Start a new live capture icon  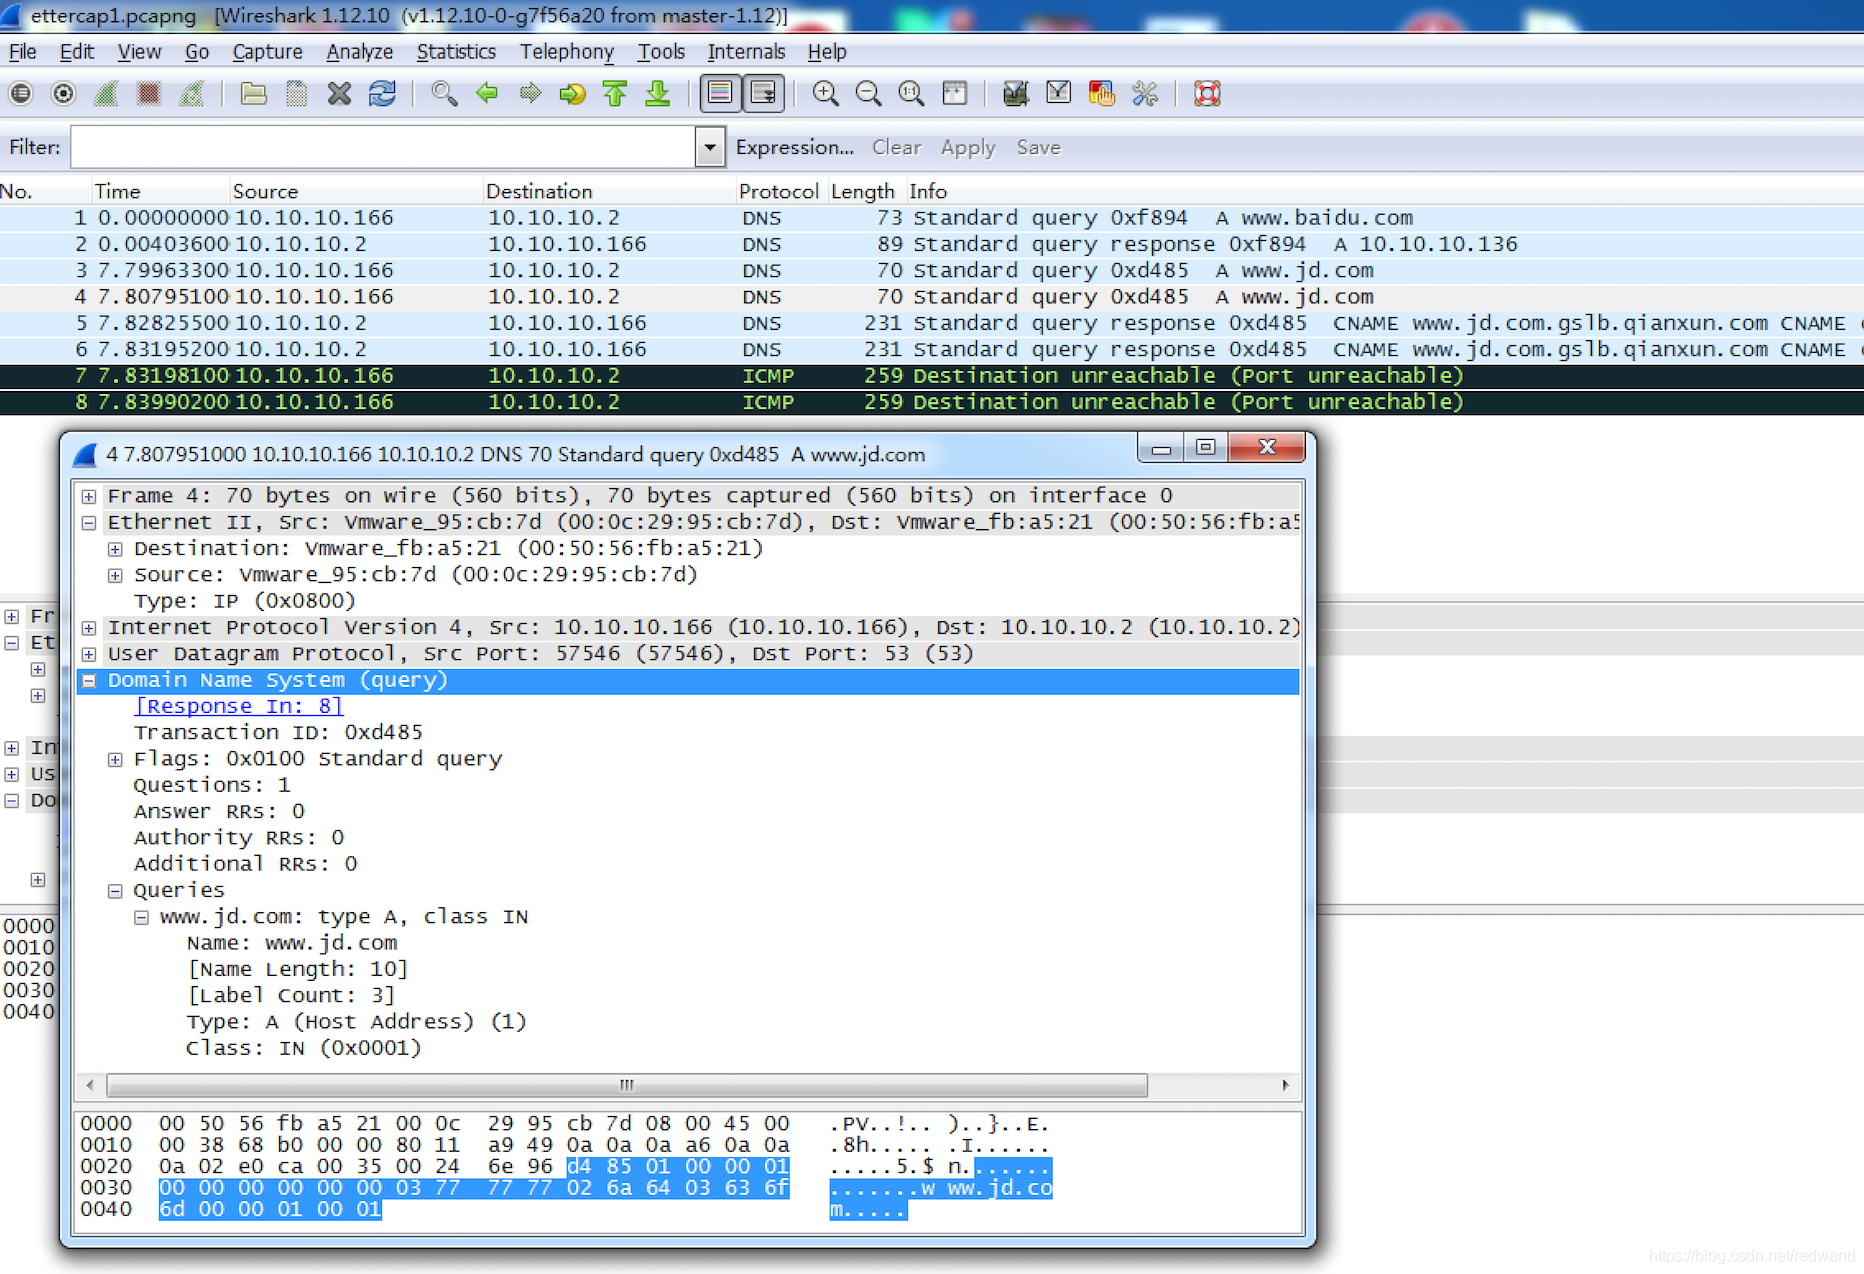click(106, 94)
